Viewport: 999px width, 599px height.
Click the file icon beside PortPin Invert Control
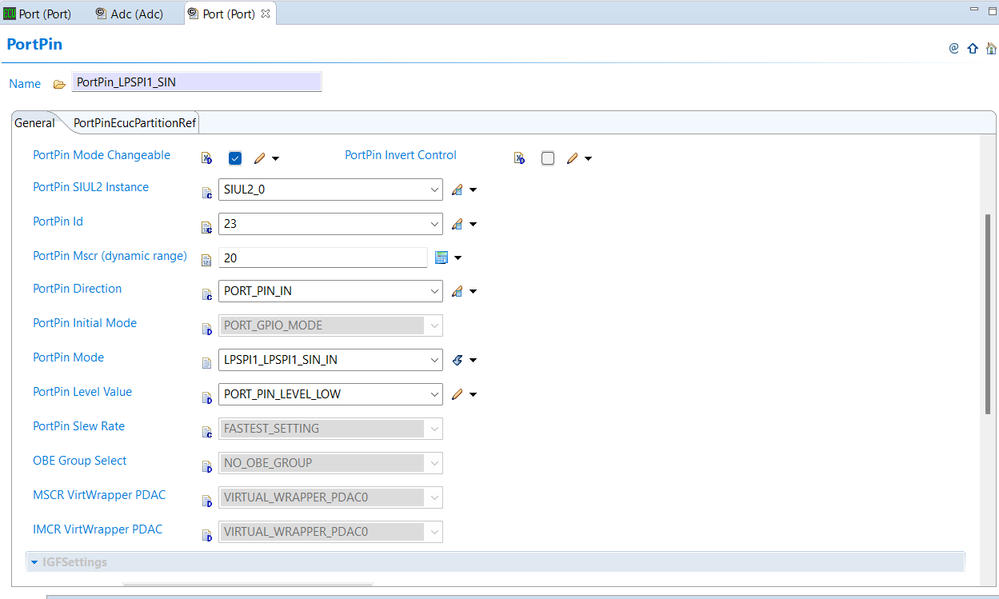click(x=519, y=158)
